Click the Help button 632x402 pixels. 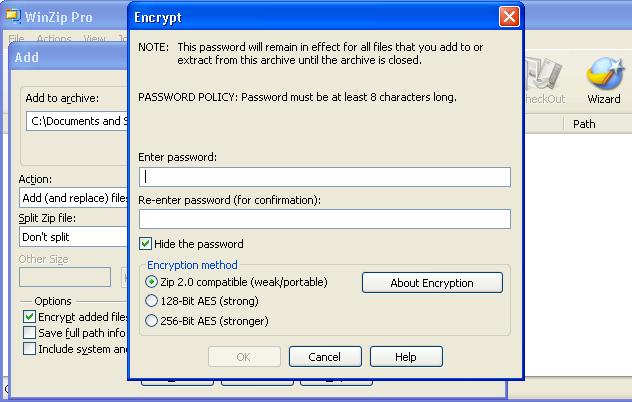tap(406, 357)
